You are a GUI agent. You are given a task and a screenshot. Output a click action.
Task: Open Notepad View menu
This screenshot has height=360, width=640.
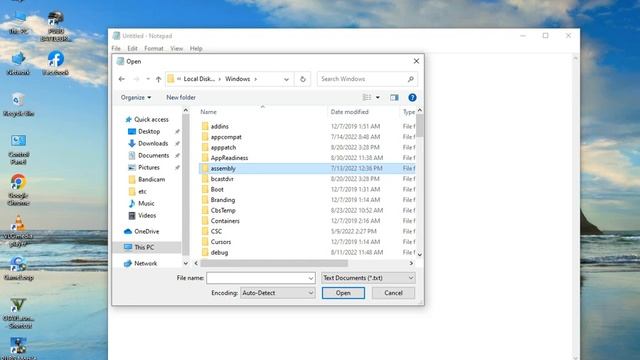pyautogui.click(x=176, y=49)
